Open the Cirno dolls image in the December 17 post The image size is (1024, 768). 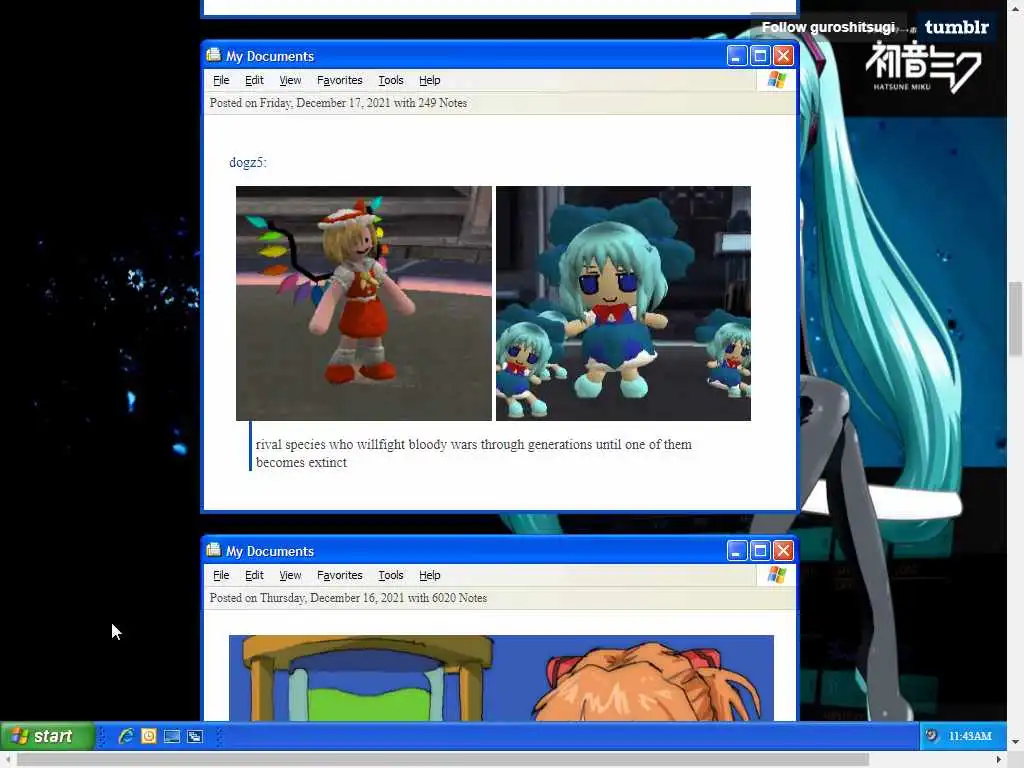[x=624, y=304]
